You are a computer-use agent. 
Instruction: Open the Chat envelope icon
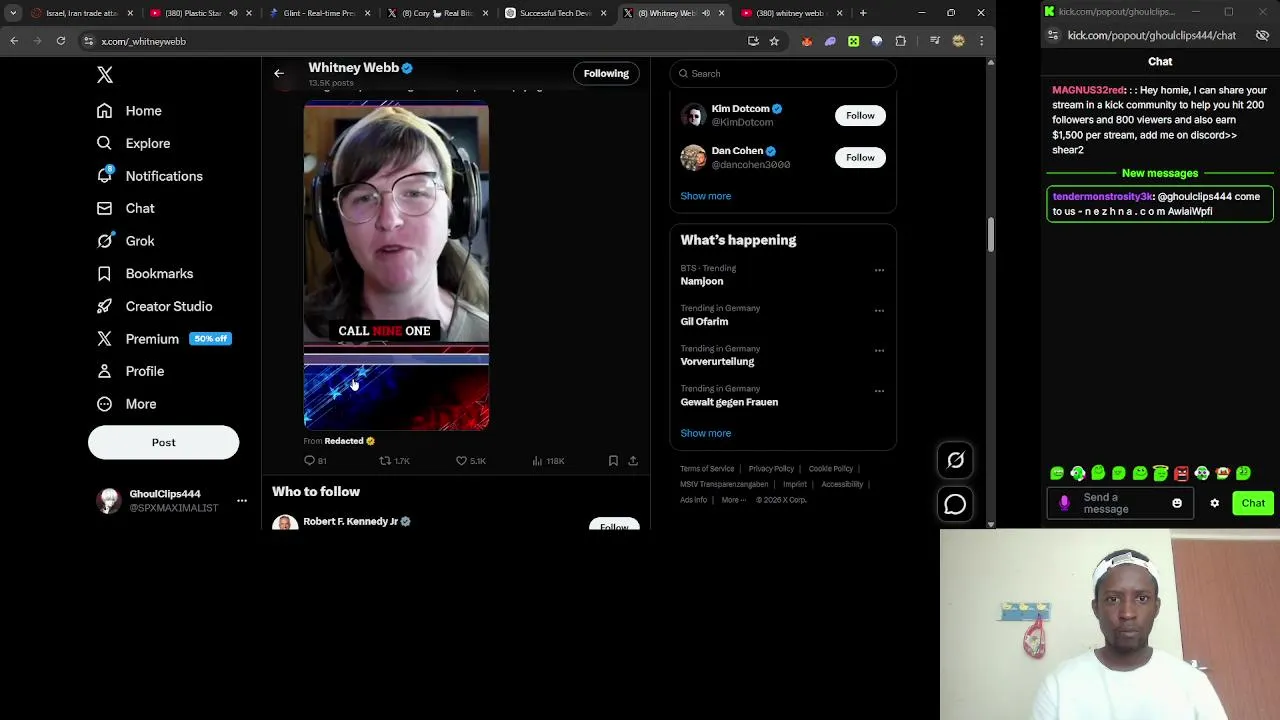104,208
